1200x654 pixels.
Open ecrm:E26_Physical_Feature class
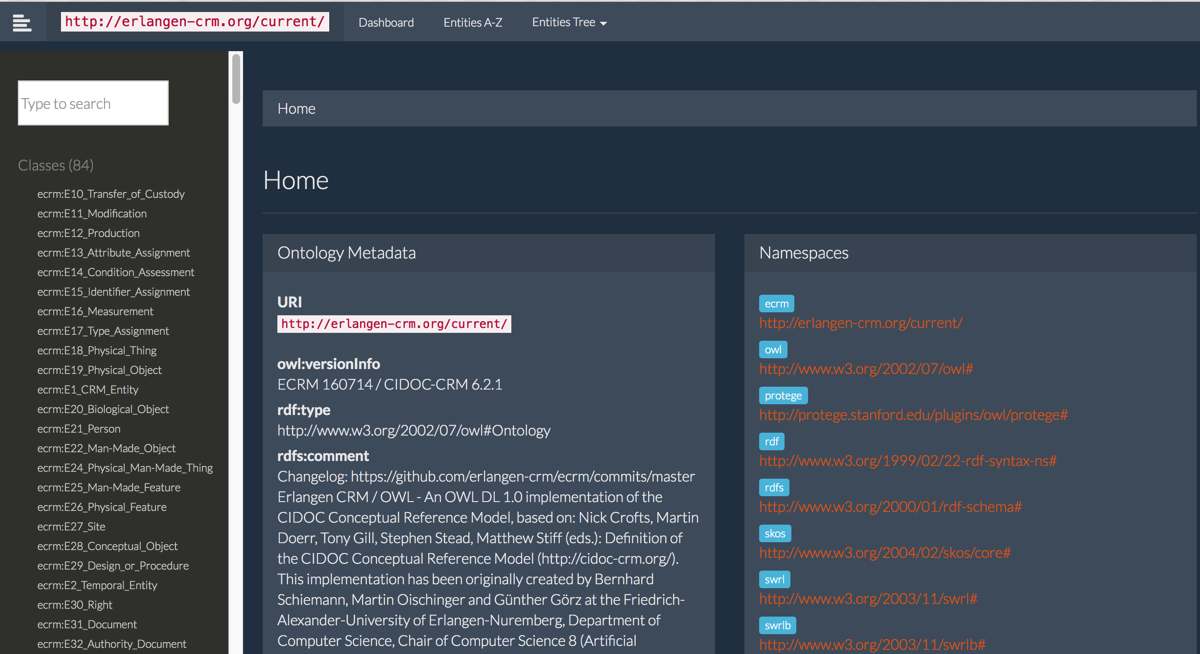click(x=102, y=507)
